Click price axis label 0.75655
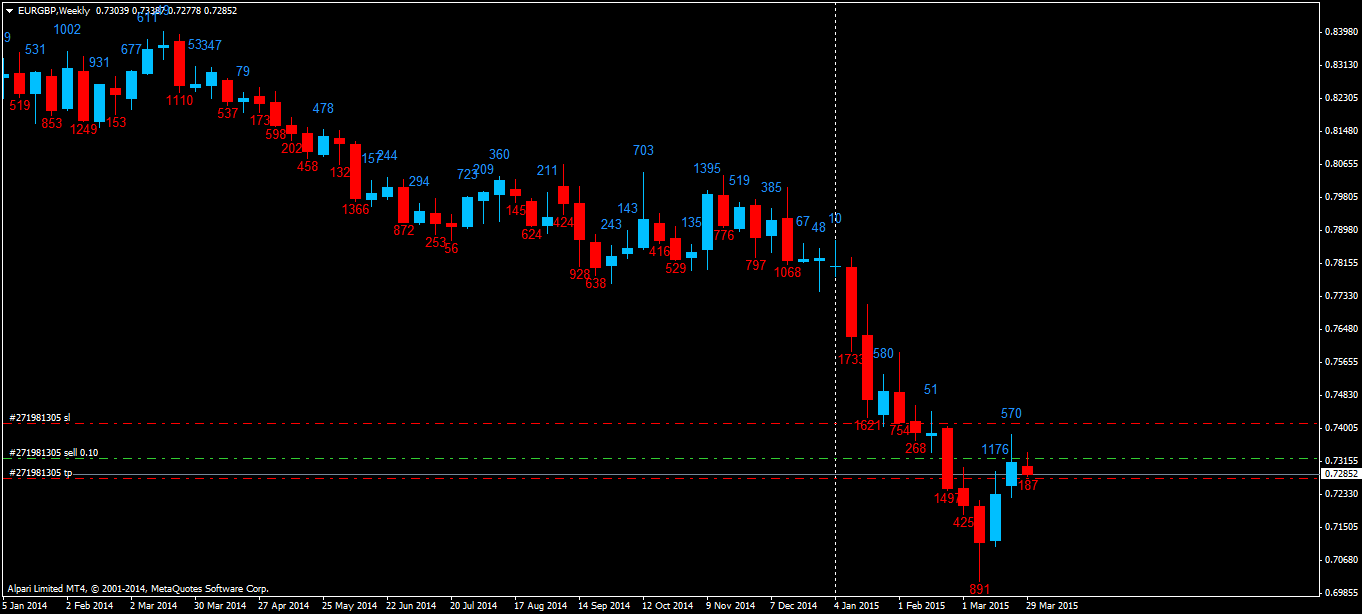 point(1341,362)
